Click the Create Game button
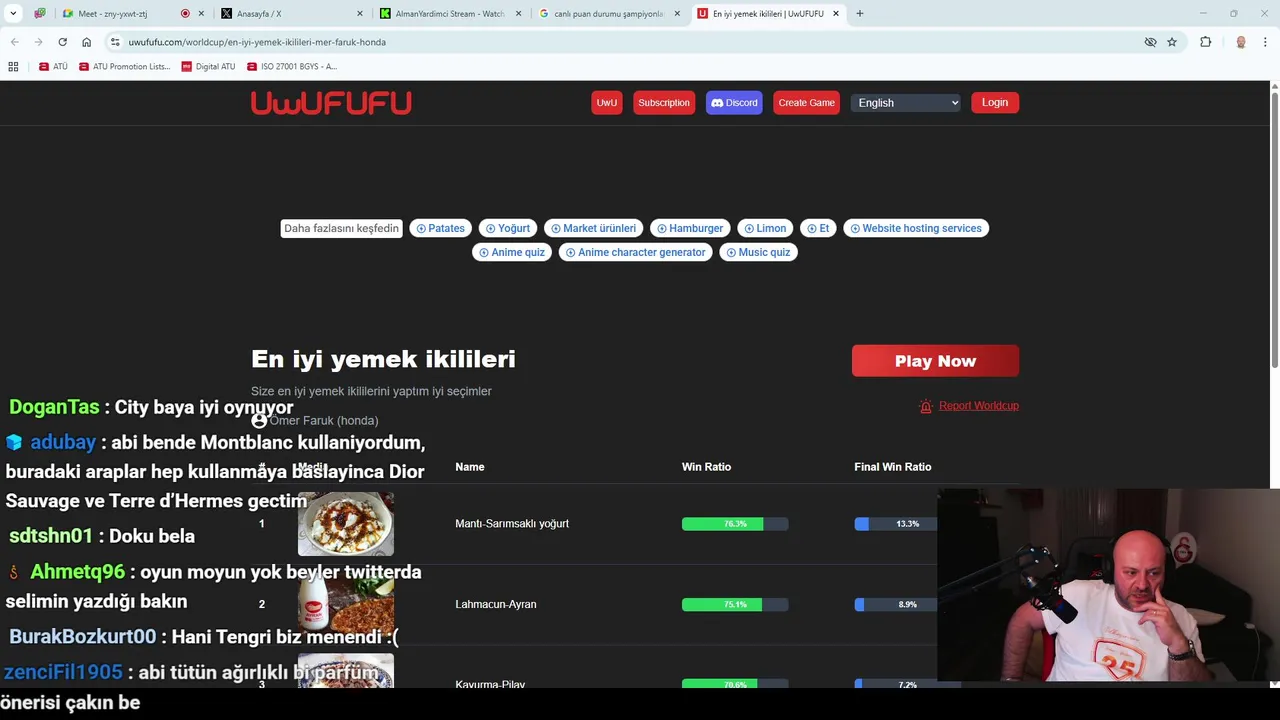The height and width of the screenshot is (720, 1280). (x=806, y=102)
